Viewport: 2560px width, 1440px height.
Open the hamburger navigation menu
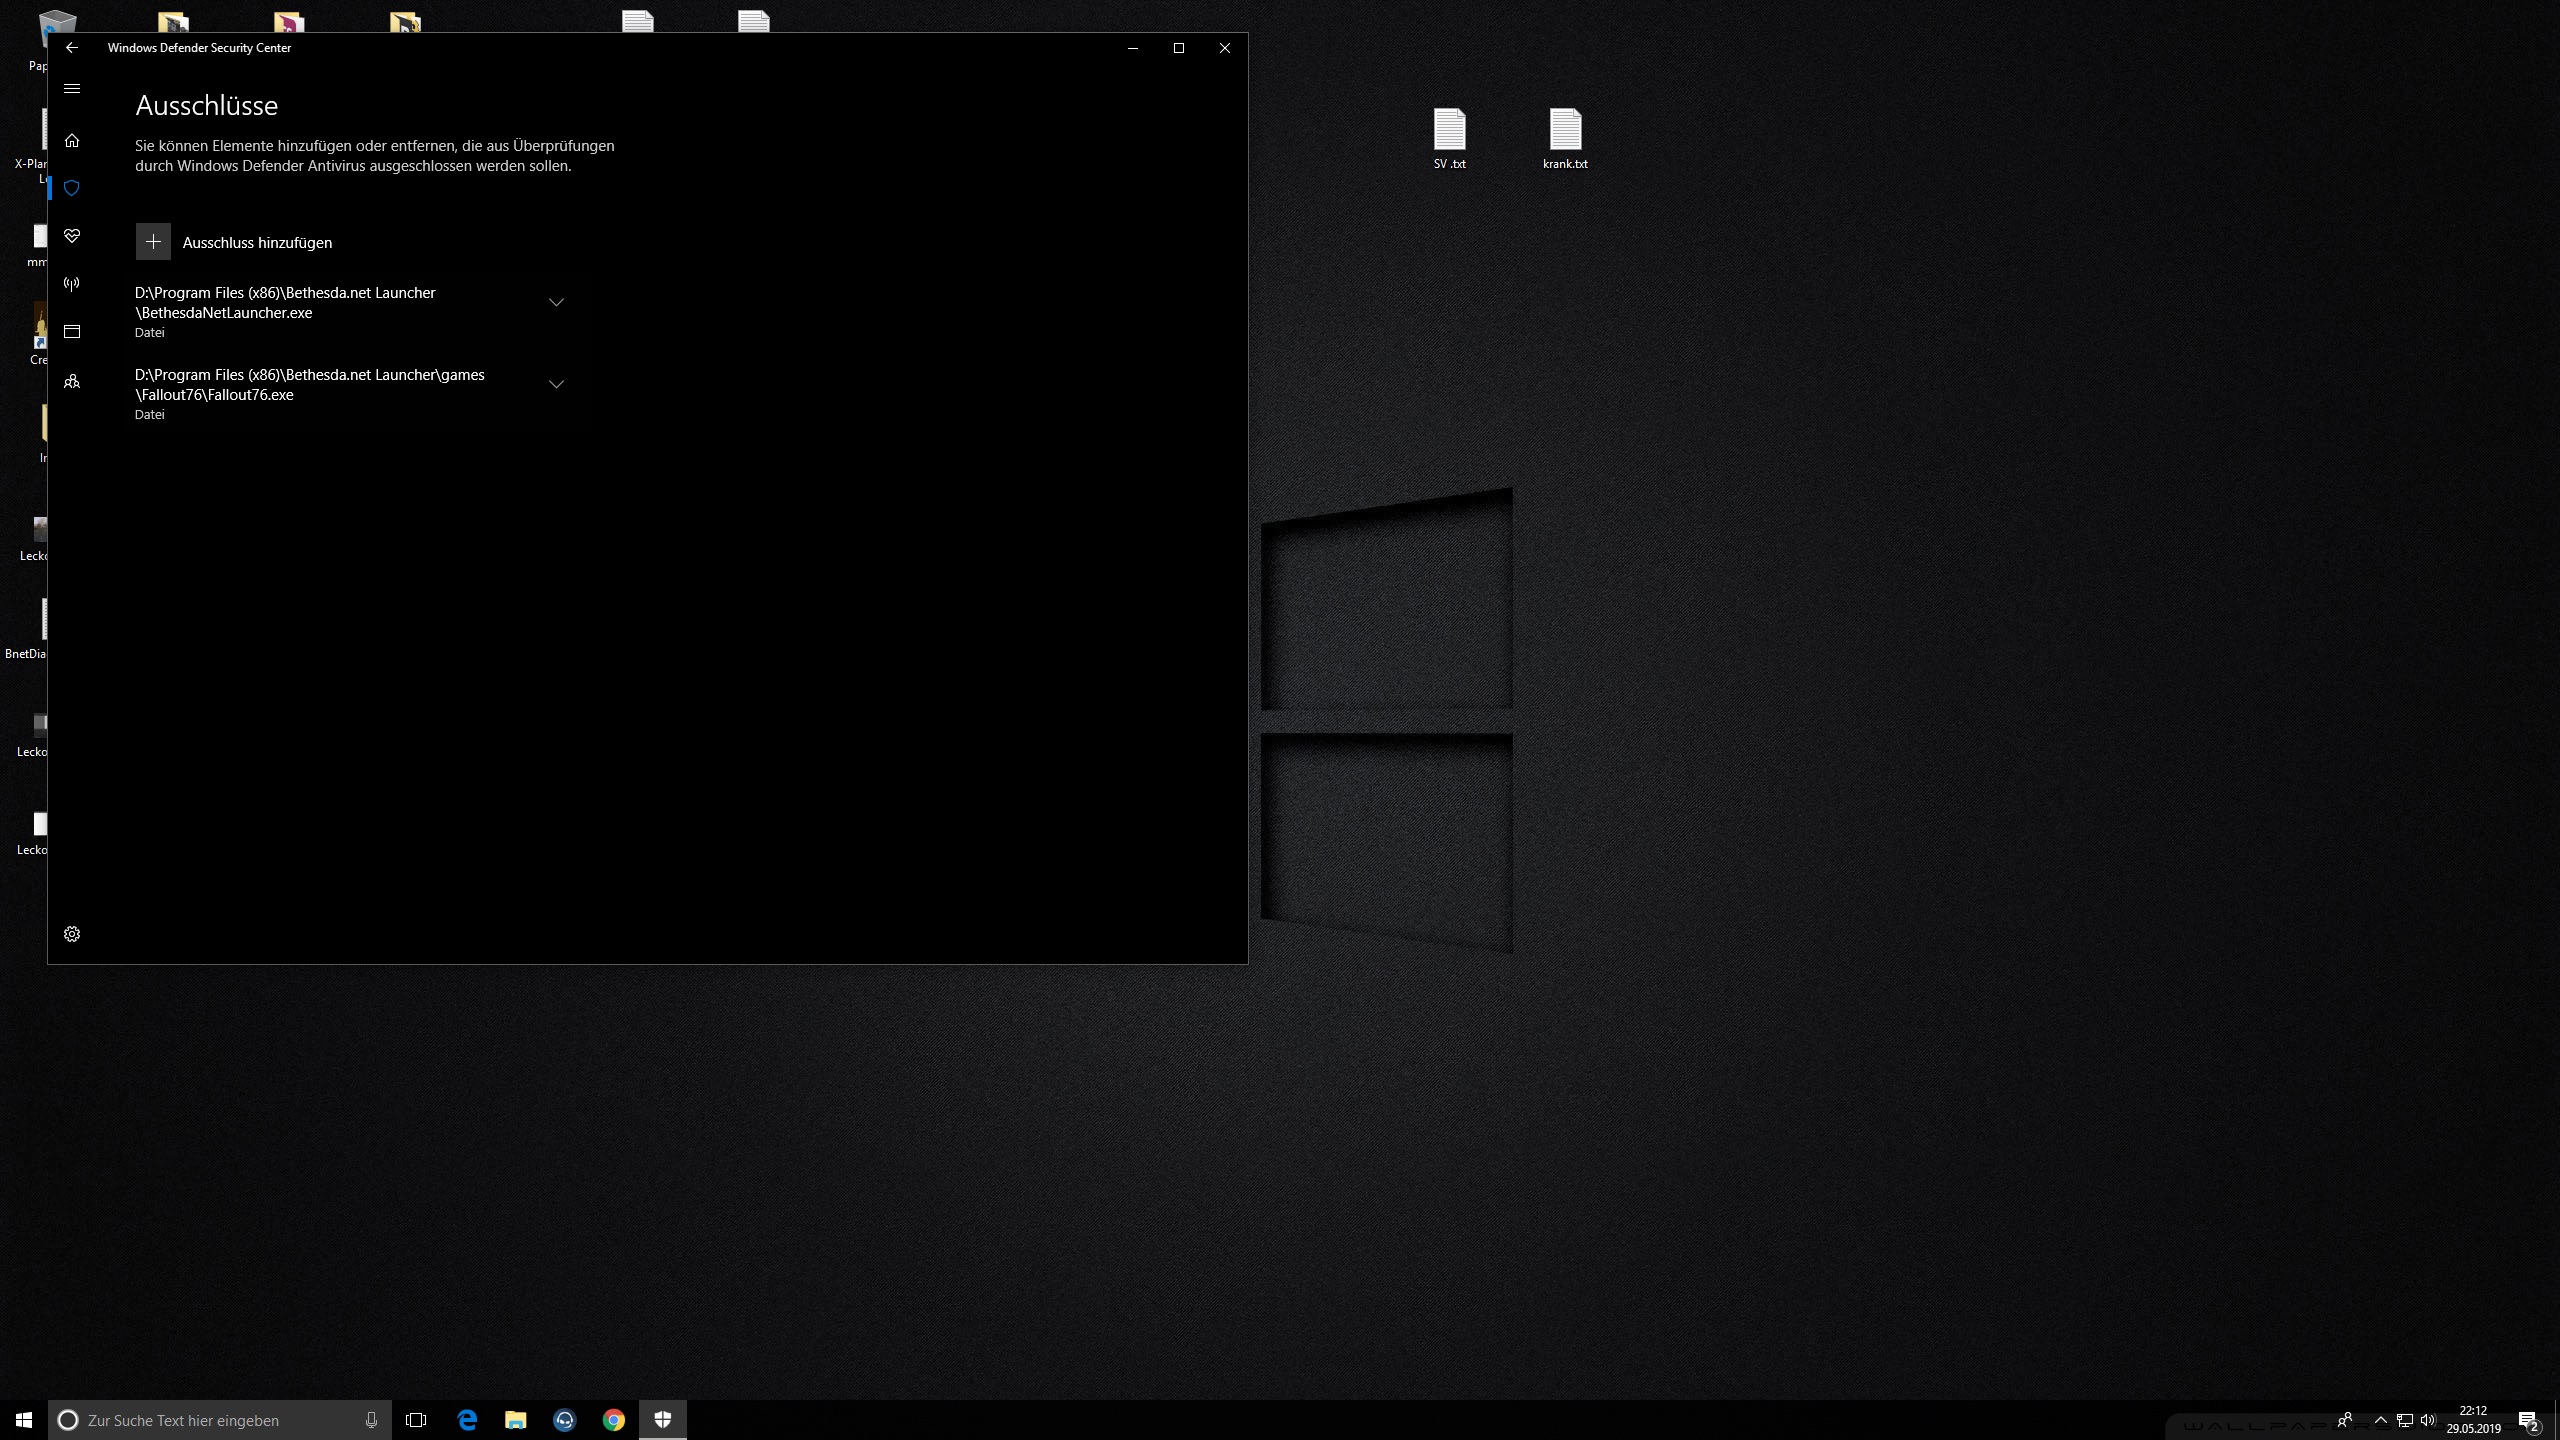[72, 89]
